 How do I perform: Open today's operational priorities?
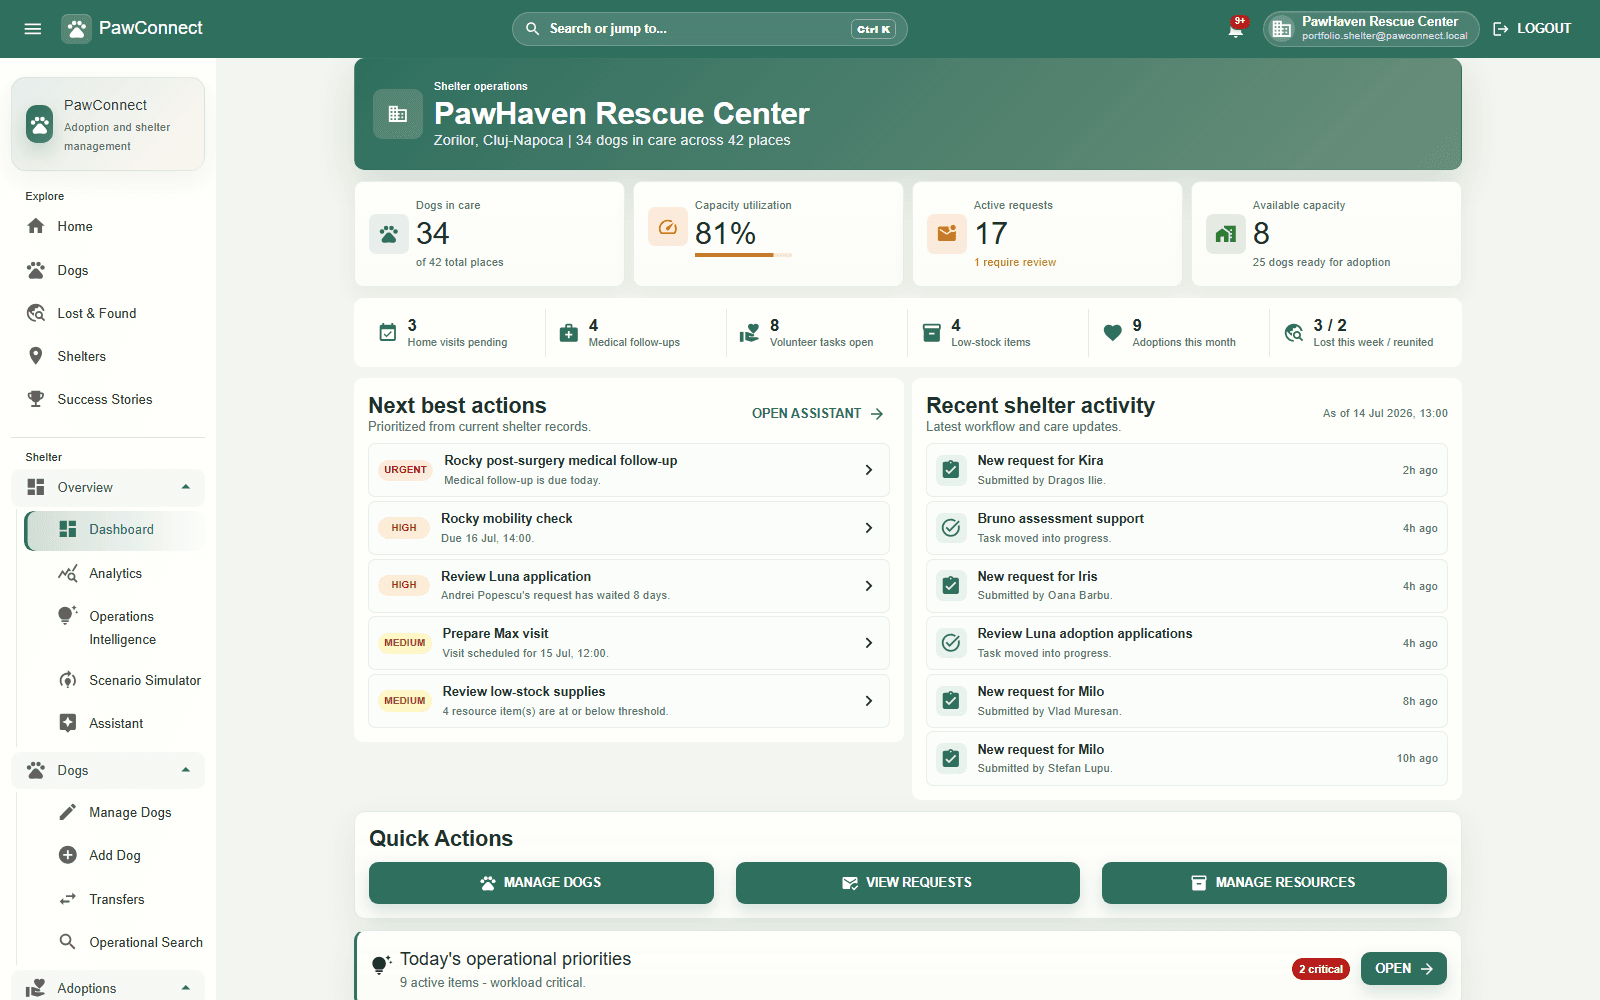pyautogui.click(x=1404, y=968)
